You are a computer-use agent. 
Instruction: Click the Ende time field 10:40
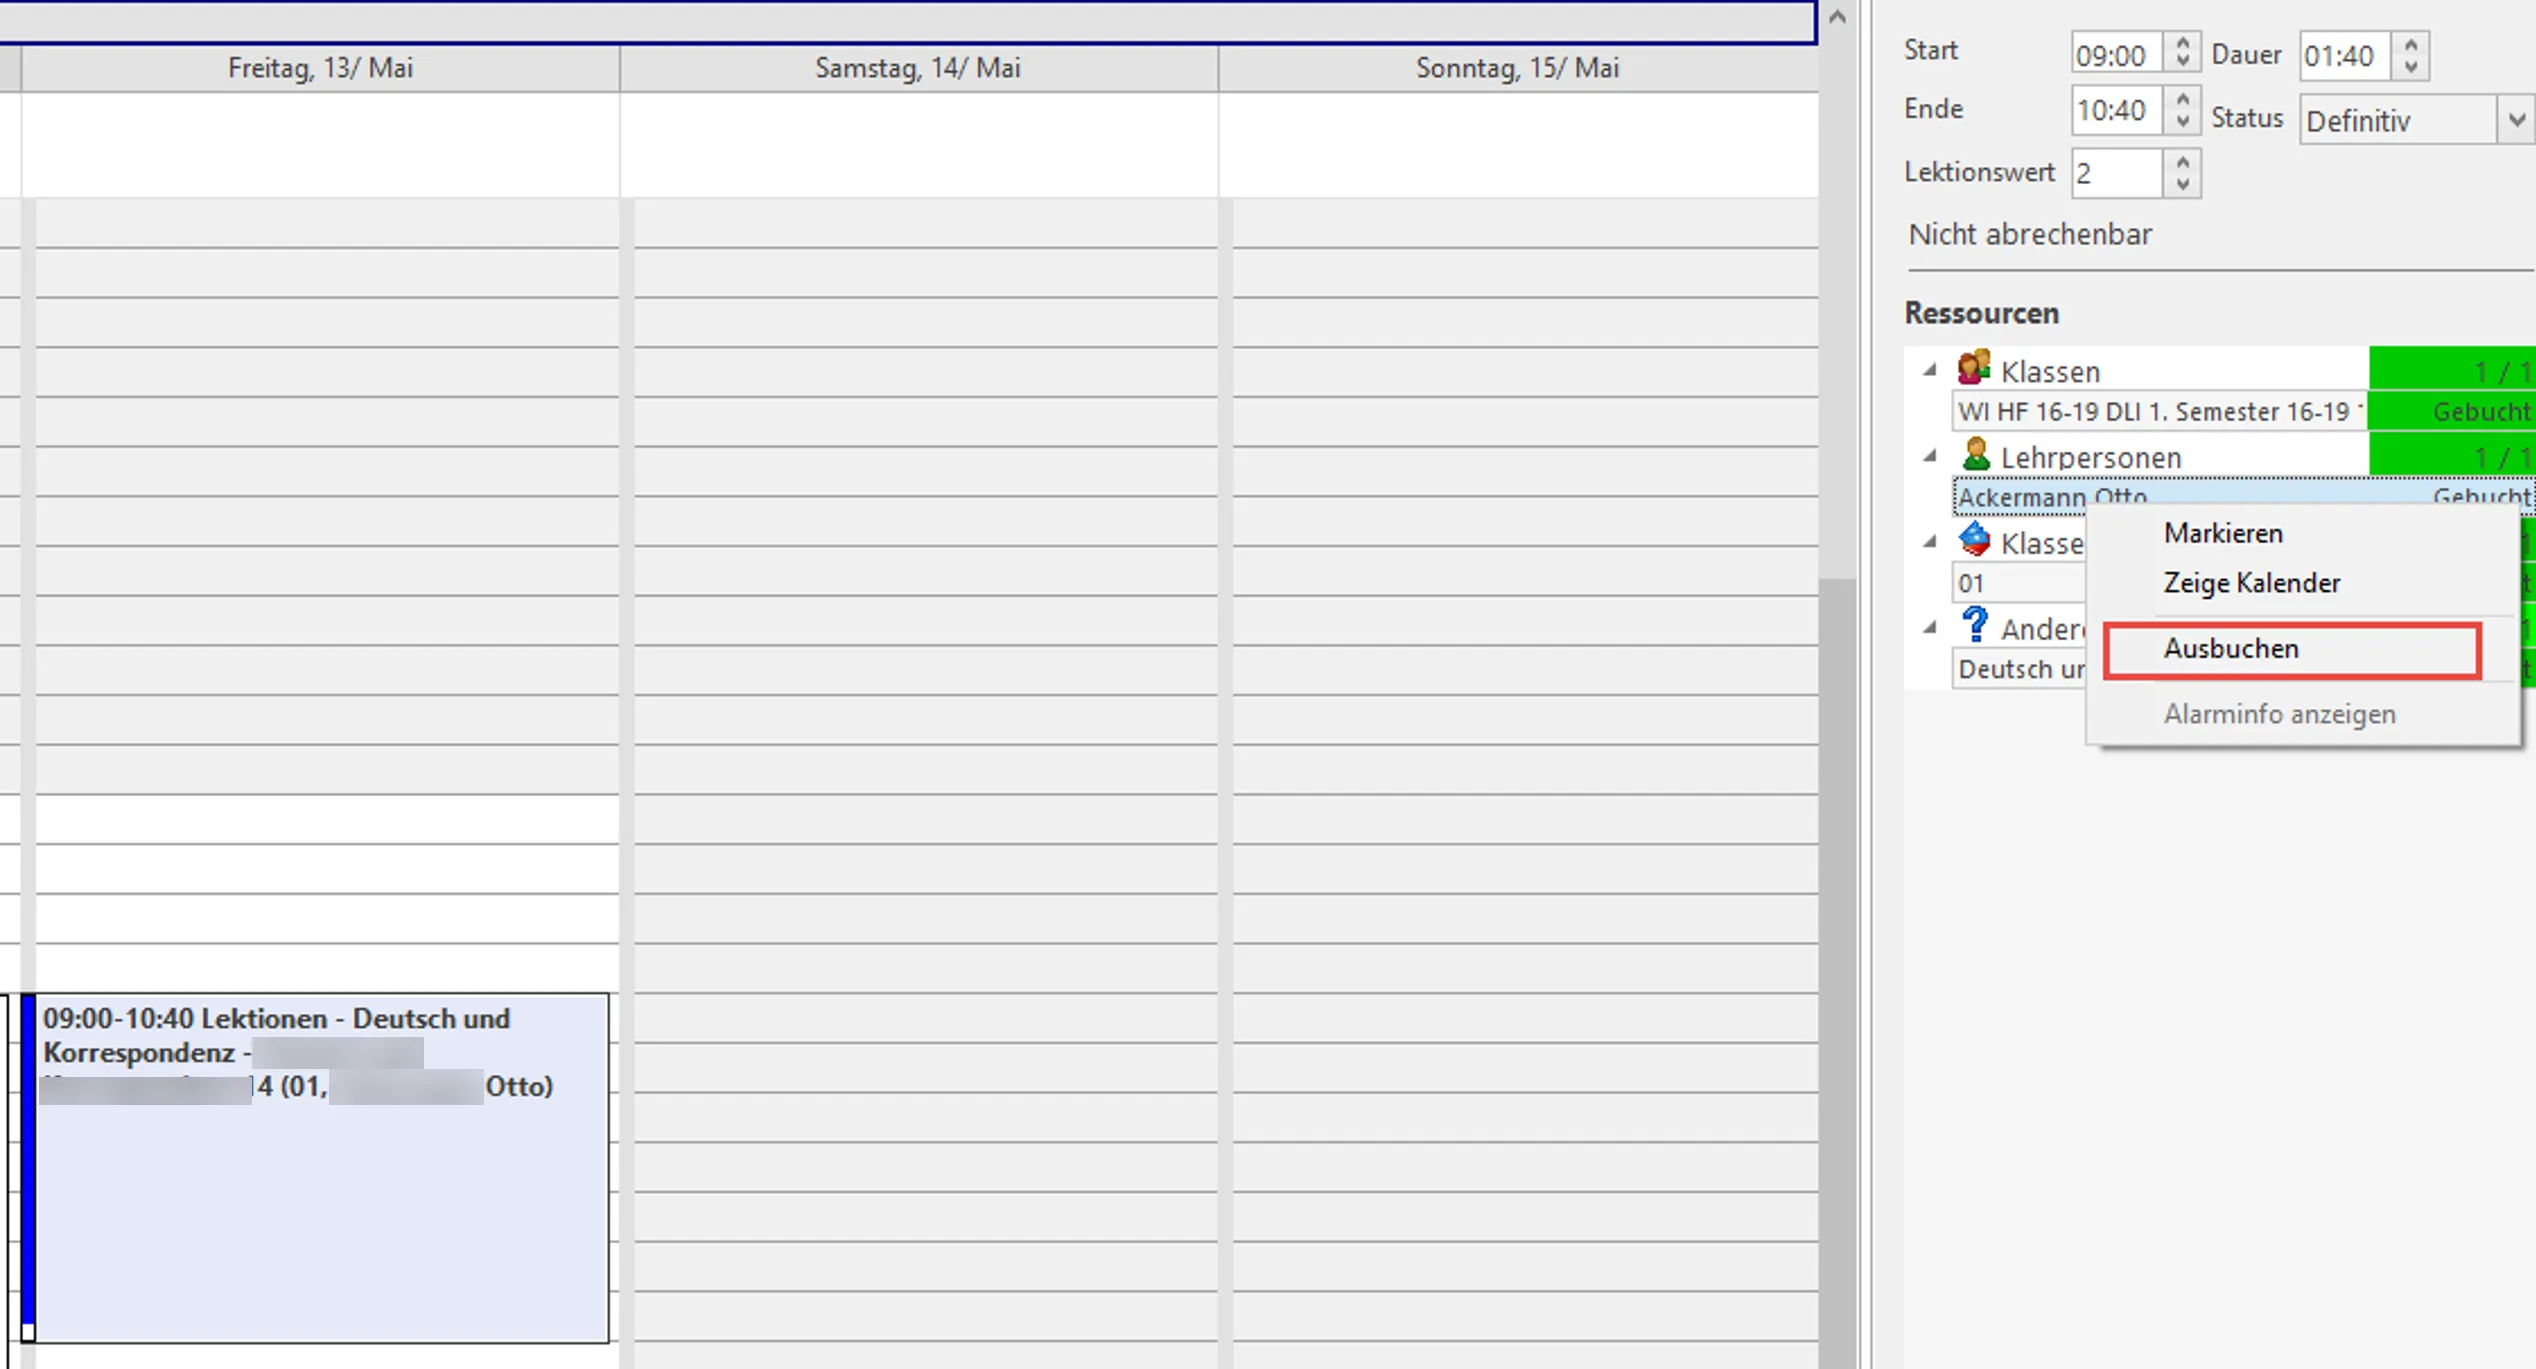pos(2117,110)
